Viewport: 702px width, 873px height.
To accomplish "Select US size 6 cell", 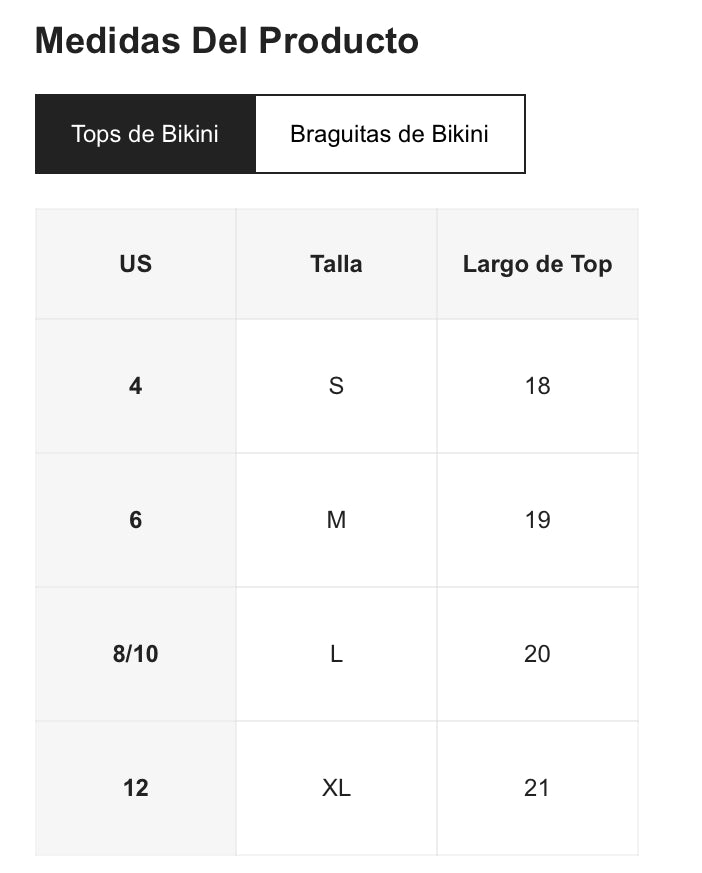I will (x=136, y=520).
